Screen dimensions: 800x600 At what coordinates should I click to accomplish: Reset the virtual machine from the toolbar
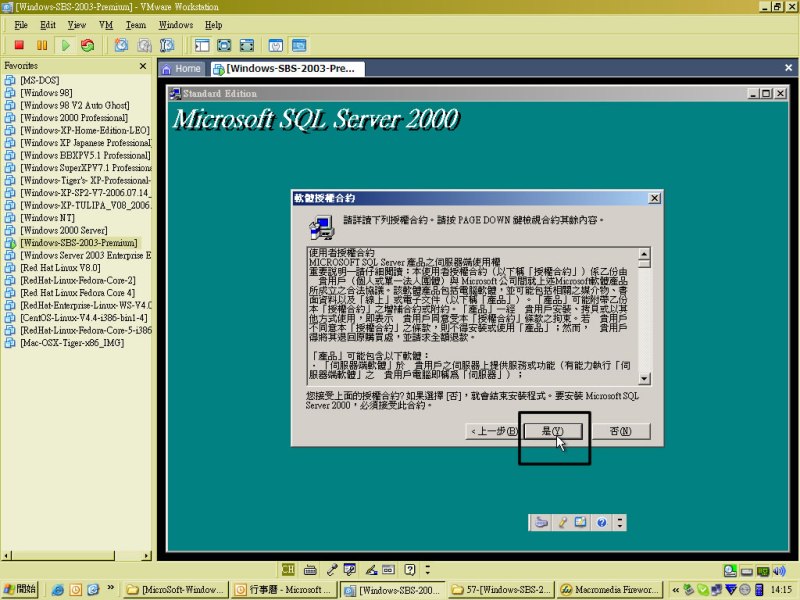coord(88,45)
